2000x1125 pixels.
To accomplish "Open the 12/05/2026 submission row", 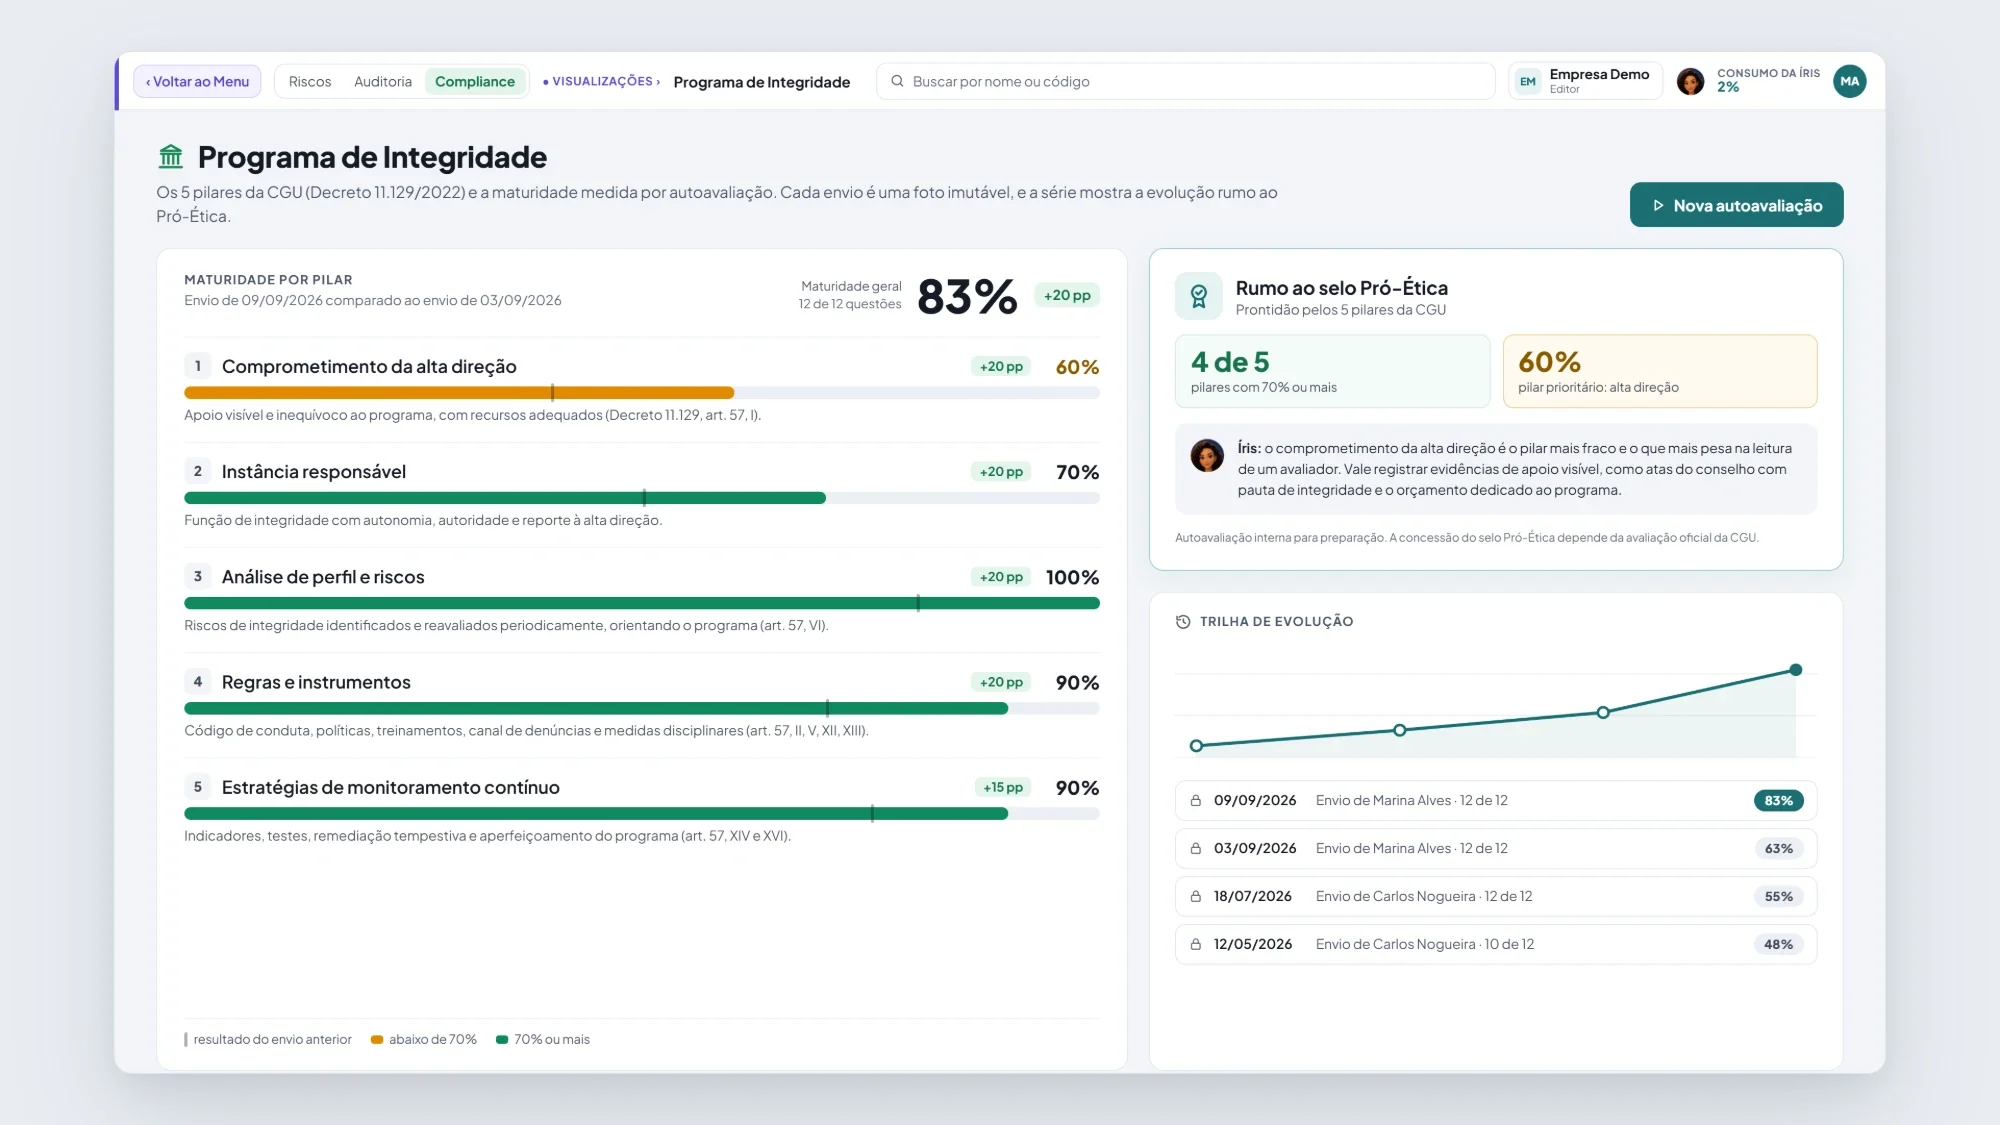I will [x=1496, y=944].
